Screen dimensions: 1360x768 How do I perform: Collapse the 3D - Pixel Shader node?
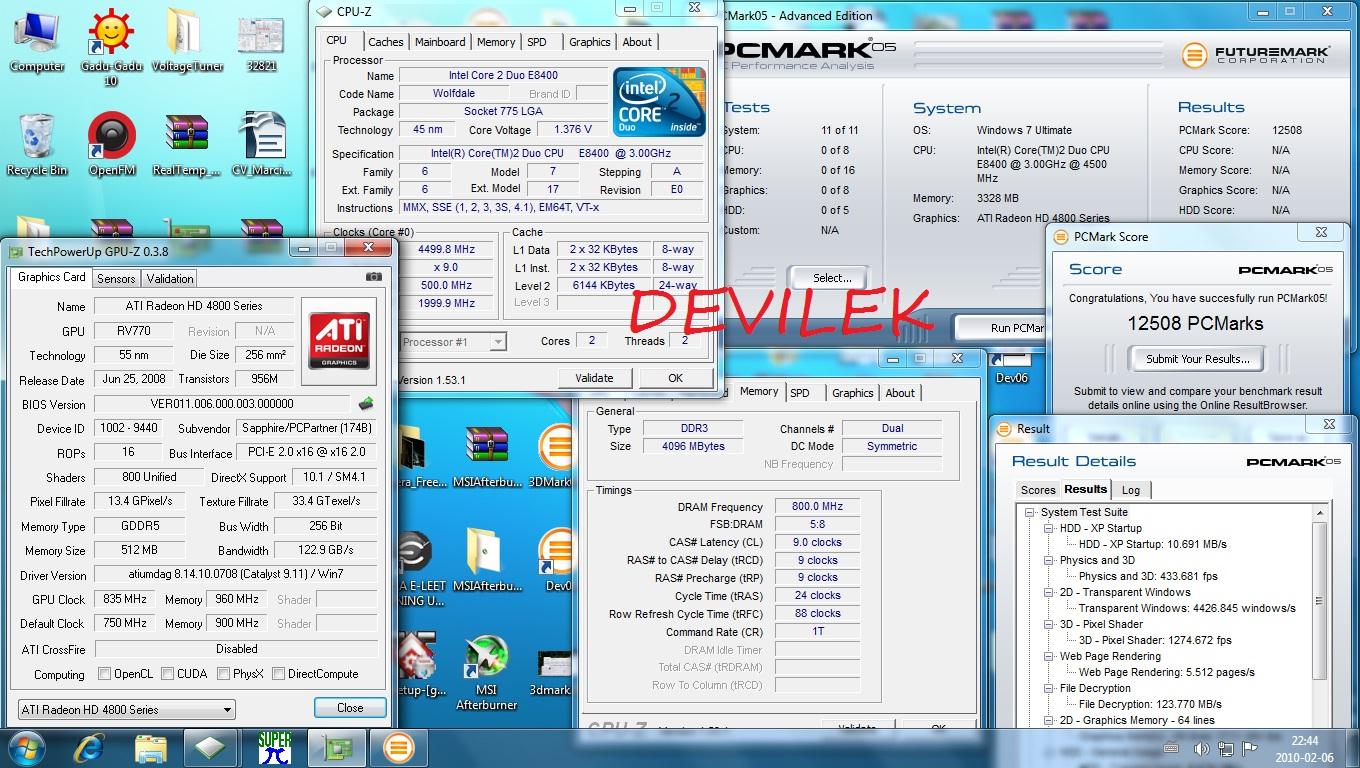[1049, 624]
